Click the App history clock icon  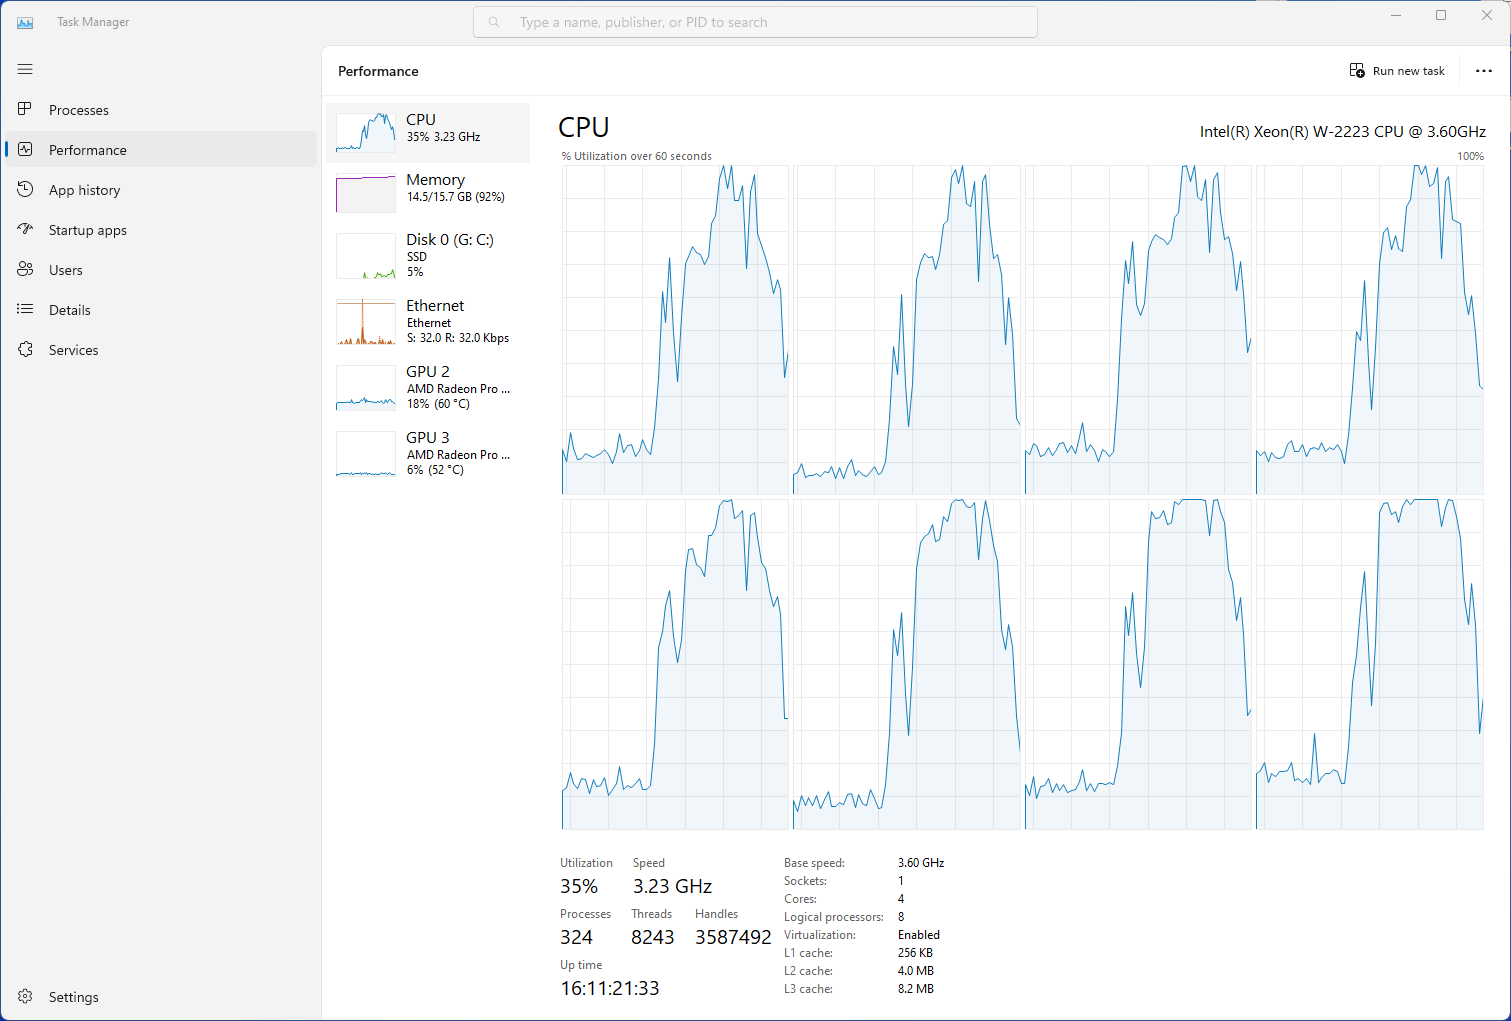(25, 189)
